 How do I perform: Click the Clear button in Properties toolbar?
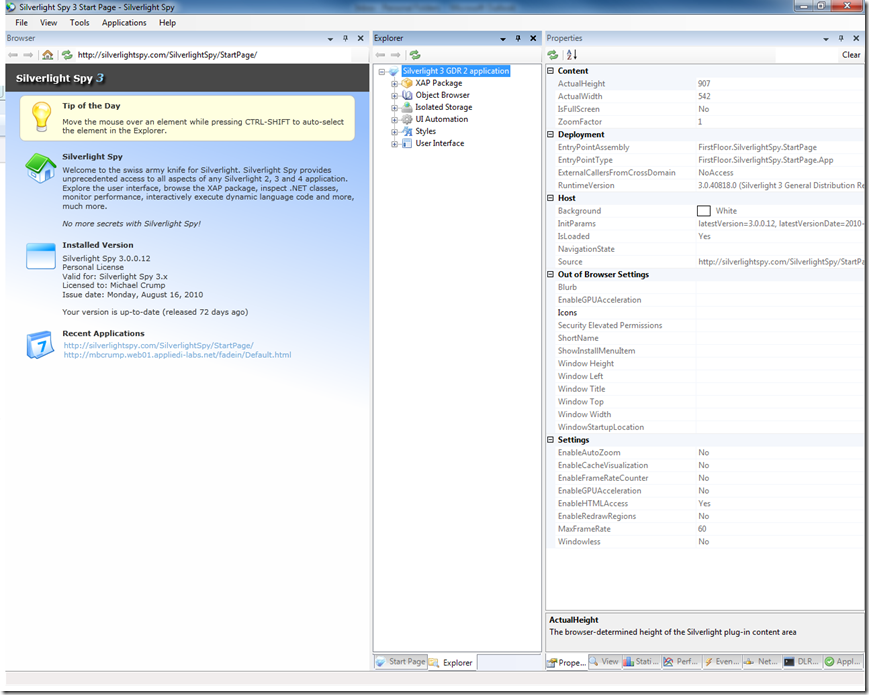point(851,55)
